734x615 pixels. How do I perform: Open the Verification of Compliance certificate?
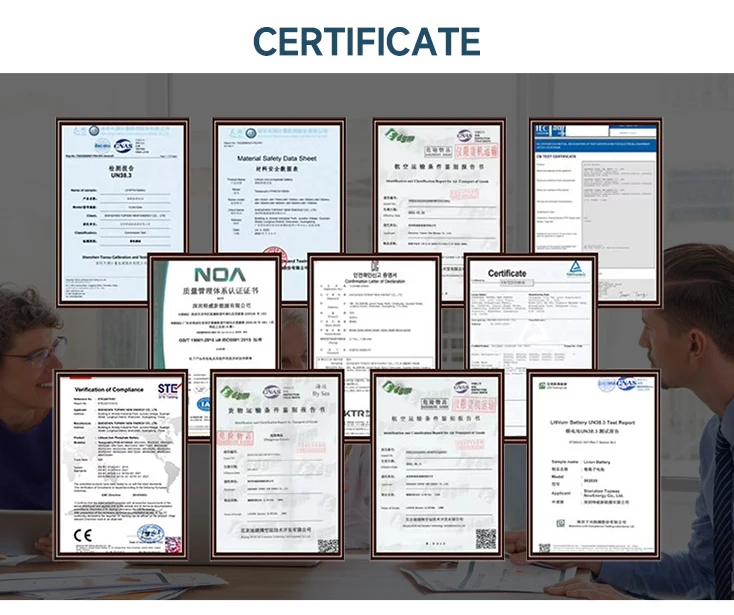pyautogui.click(x=121, y=465)
